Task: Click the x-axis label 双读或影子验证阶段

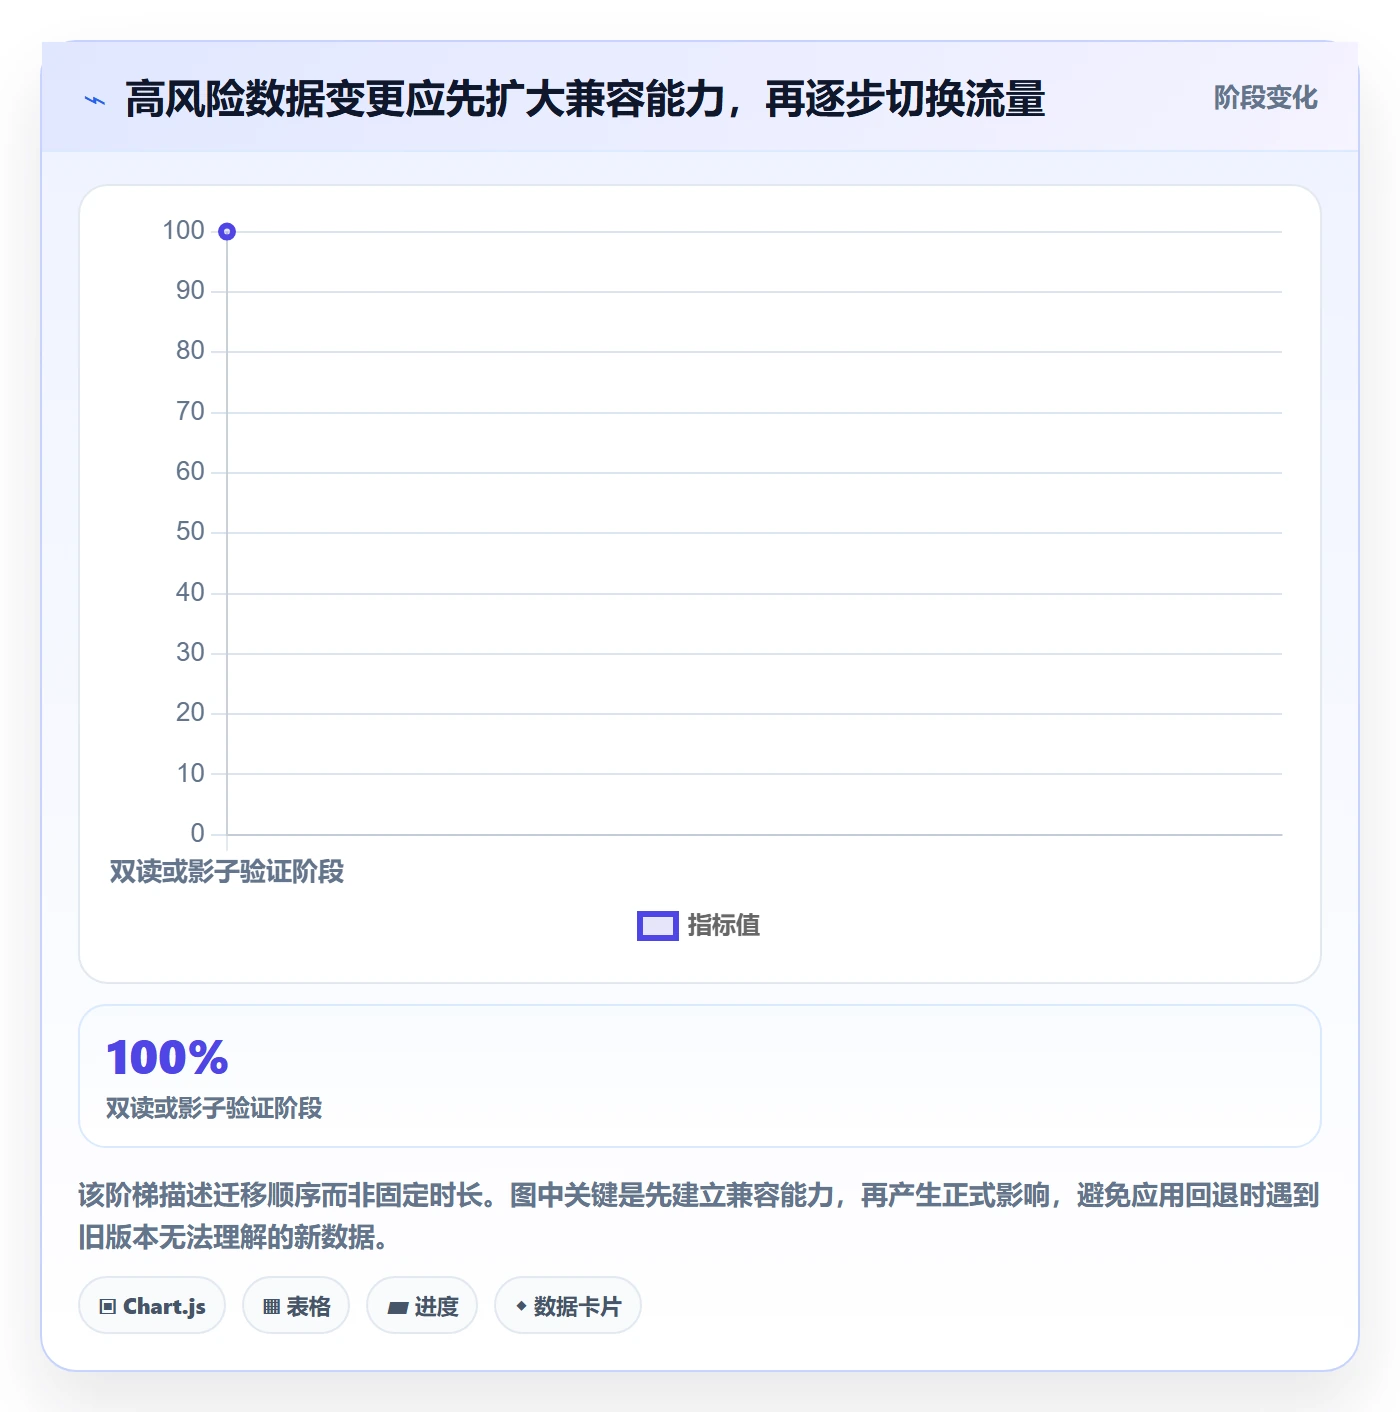Action: (x=227, y=872)
